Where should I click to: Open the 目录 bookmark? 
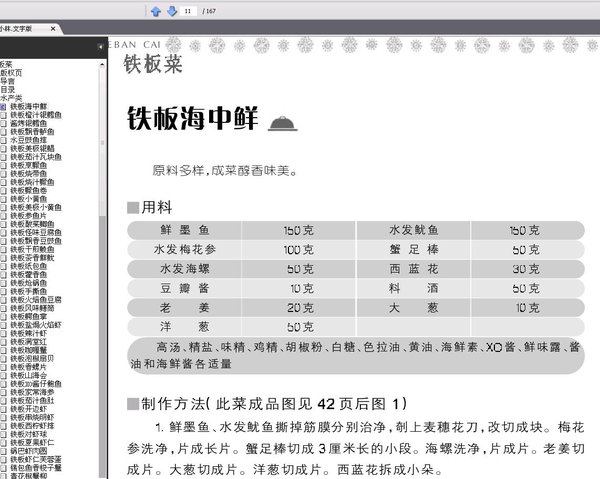7,90
